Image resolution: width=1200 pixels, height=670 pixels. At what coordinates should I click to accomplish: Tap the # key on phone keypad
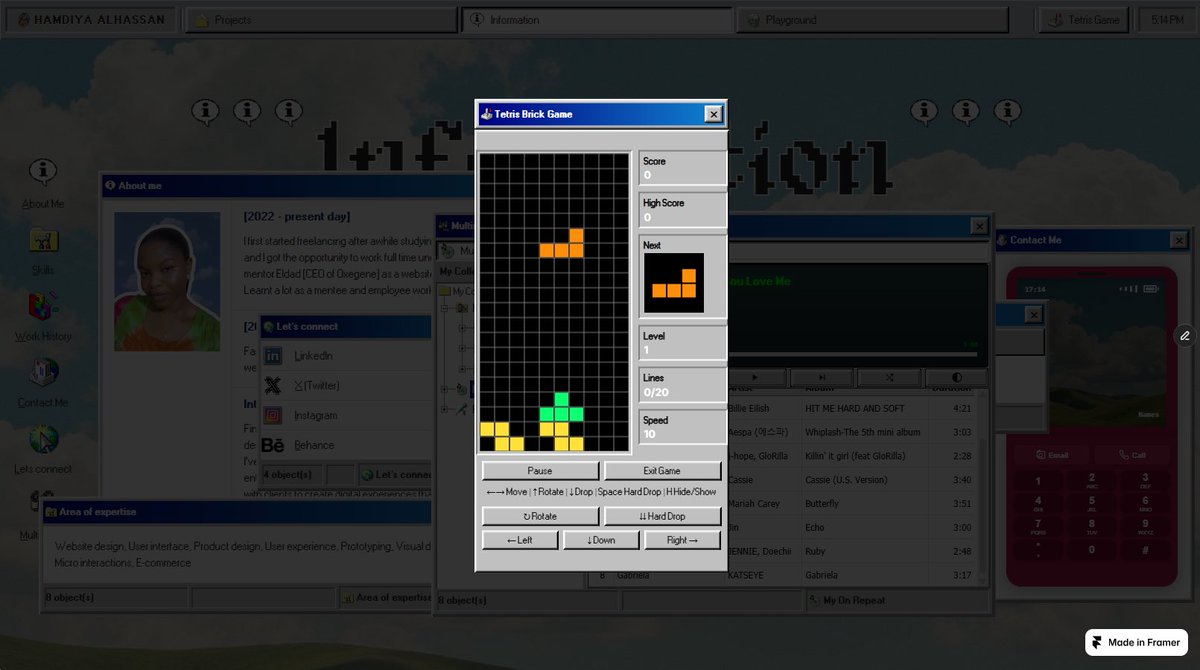(x=1144, y=549)
